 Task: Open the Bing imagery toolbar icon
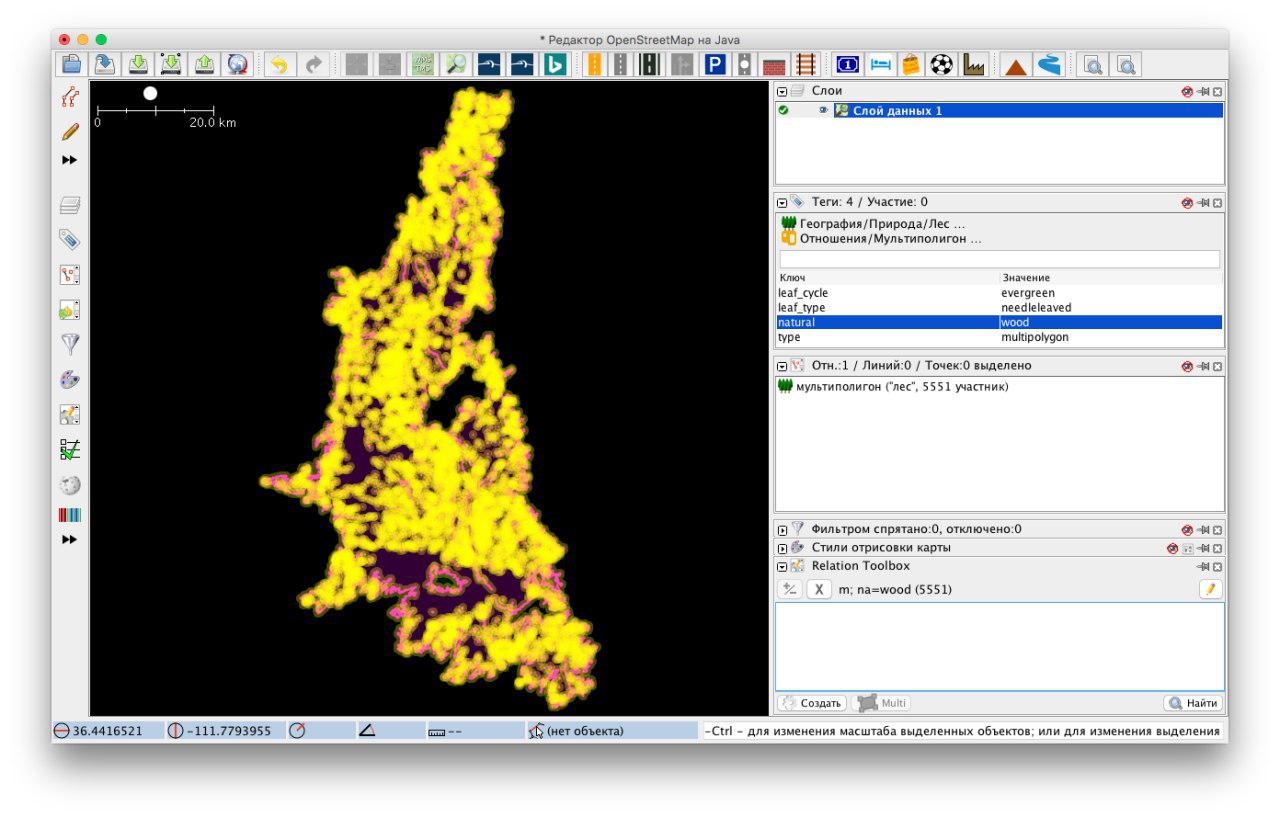click(554, 65)
